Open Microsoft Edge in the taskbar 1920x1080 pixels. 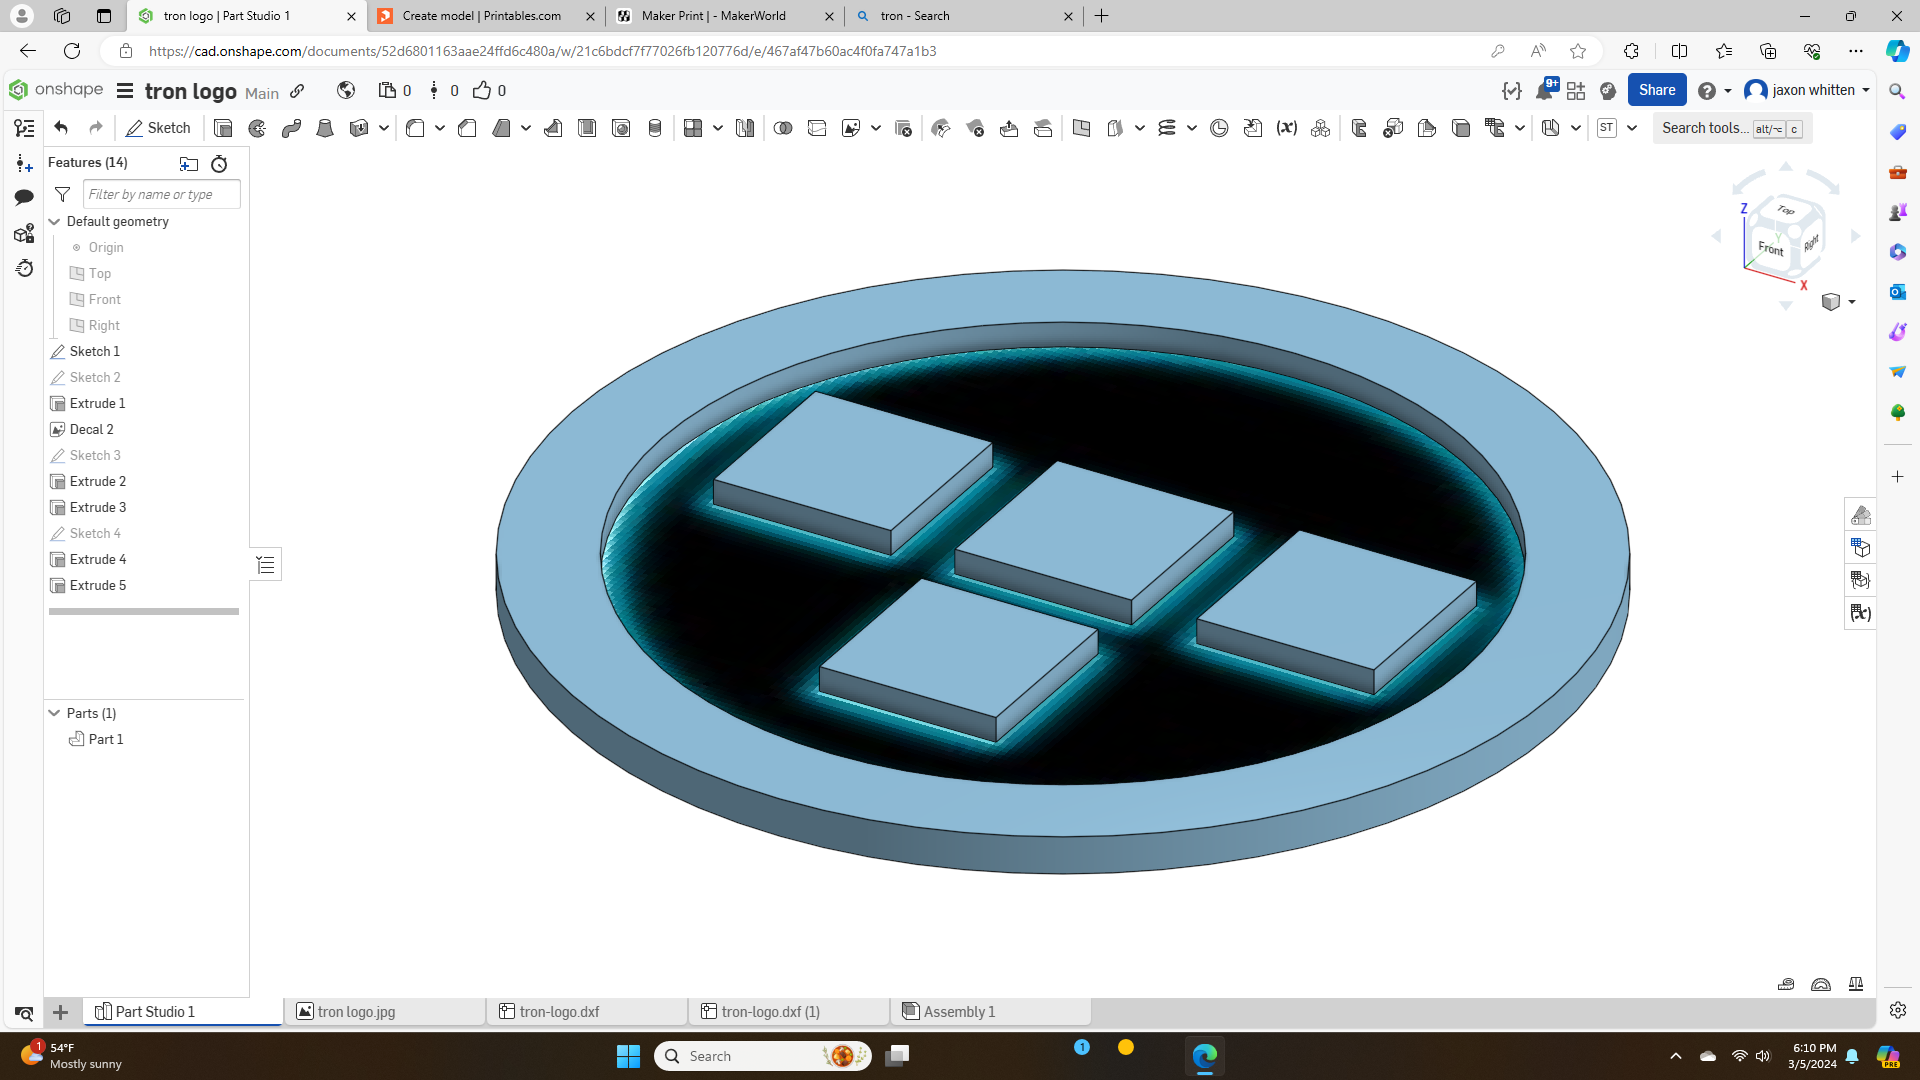1204,1056
